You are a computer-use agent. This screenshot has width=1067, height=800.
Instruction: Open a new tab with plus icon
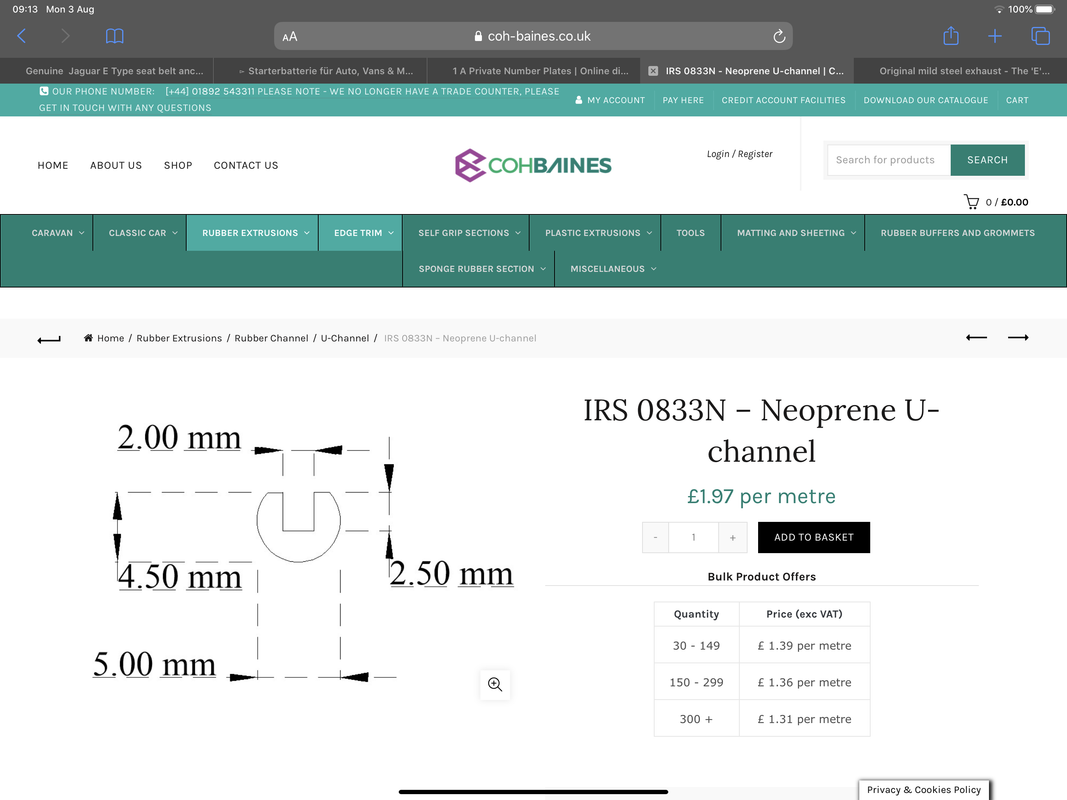[x=995, y=36]
